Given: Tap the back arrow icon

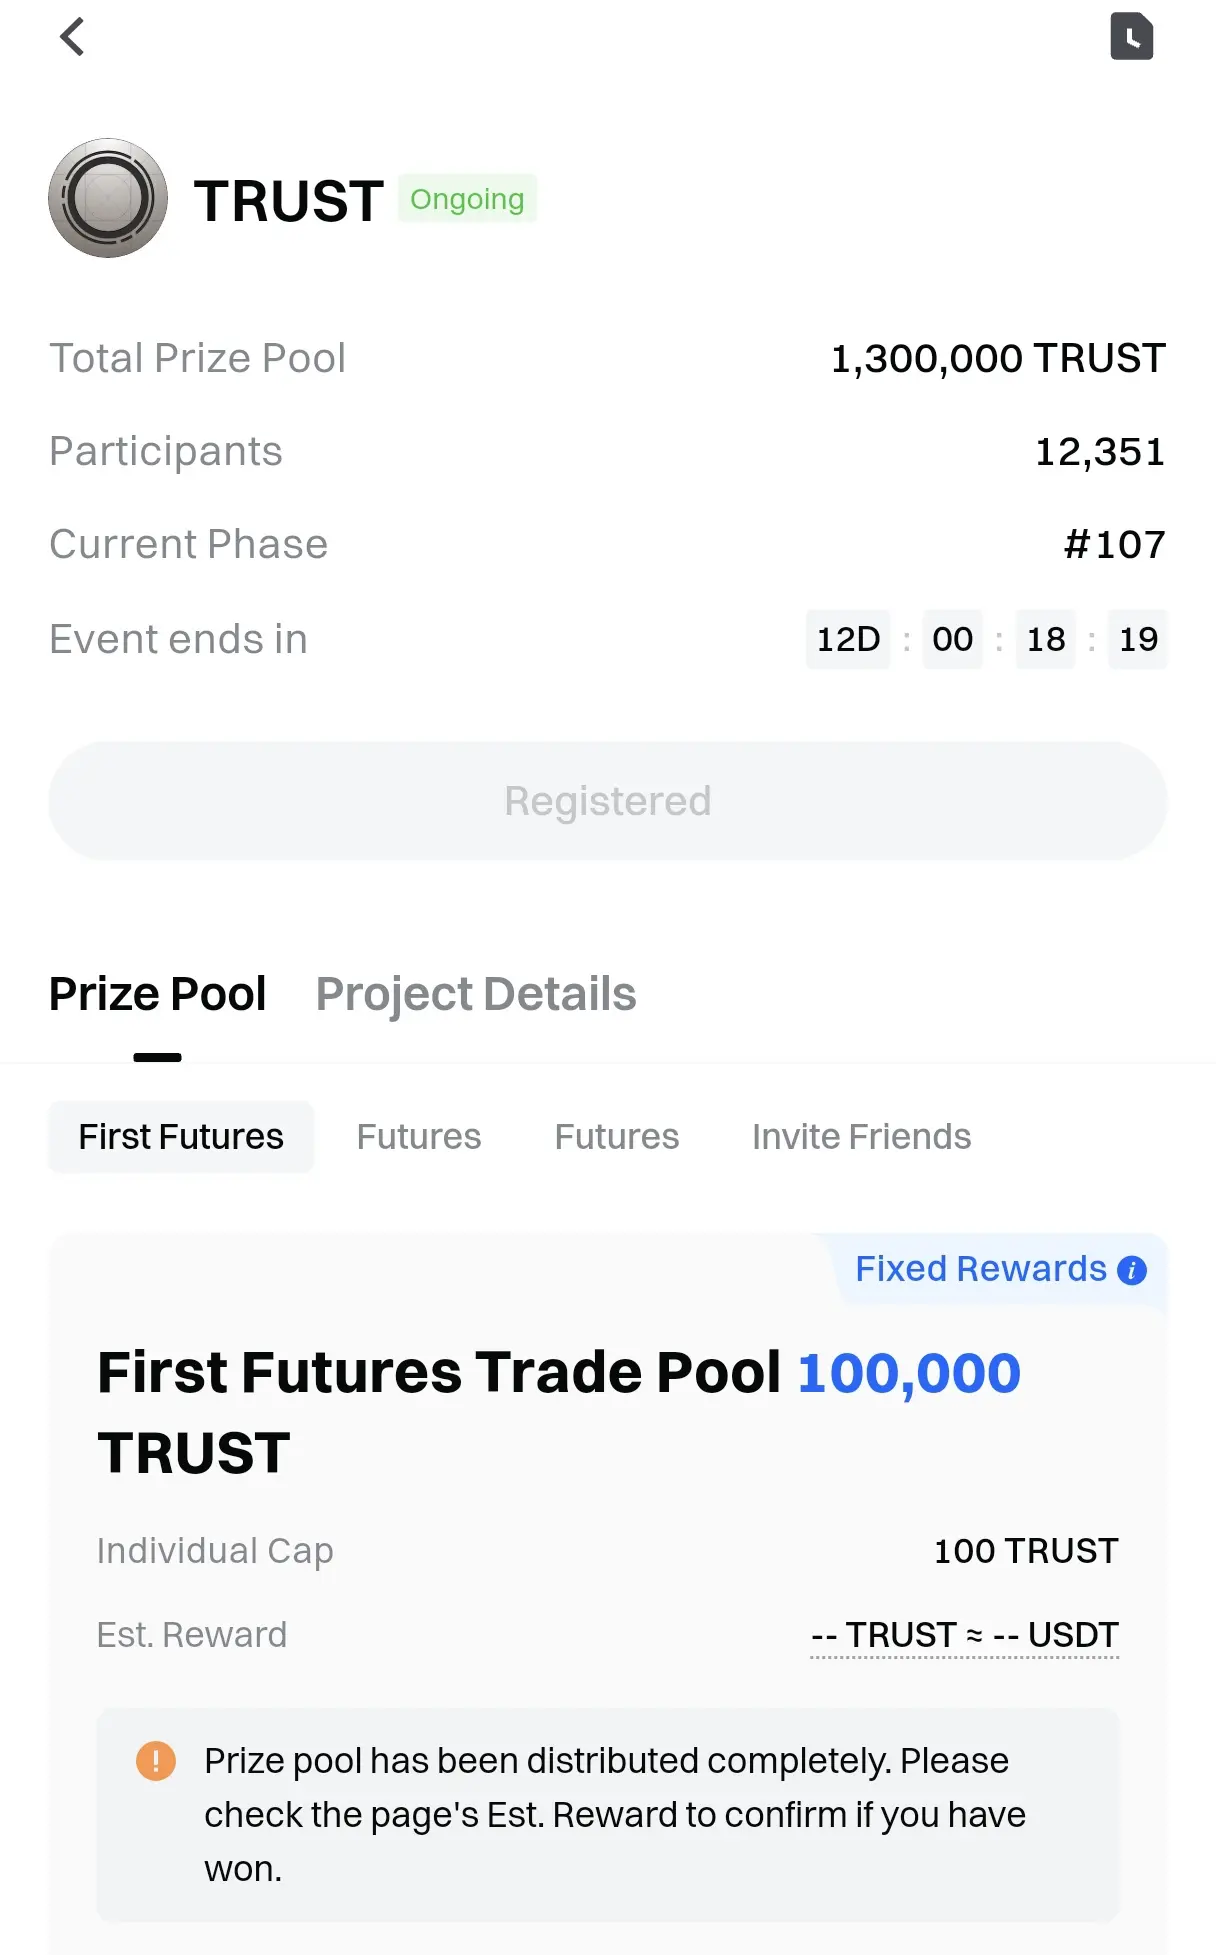Looking at the screenshot, I should pos(72,38).
